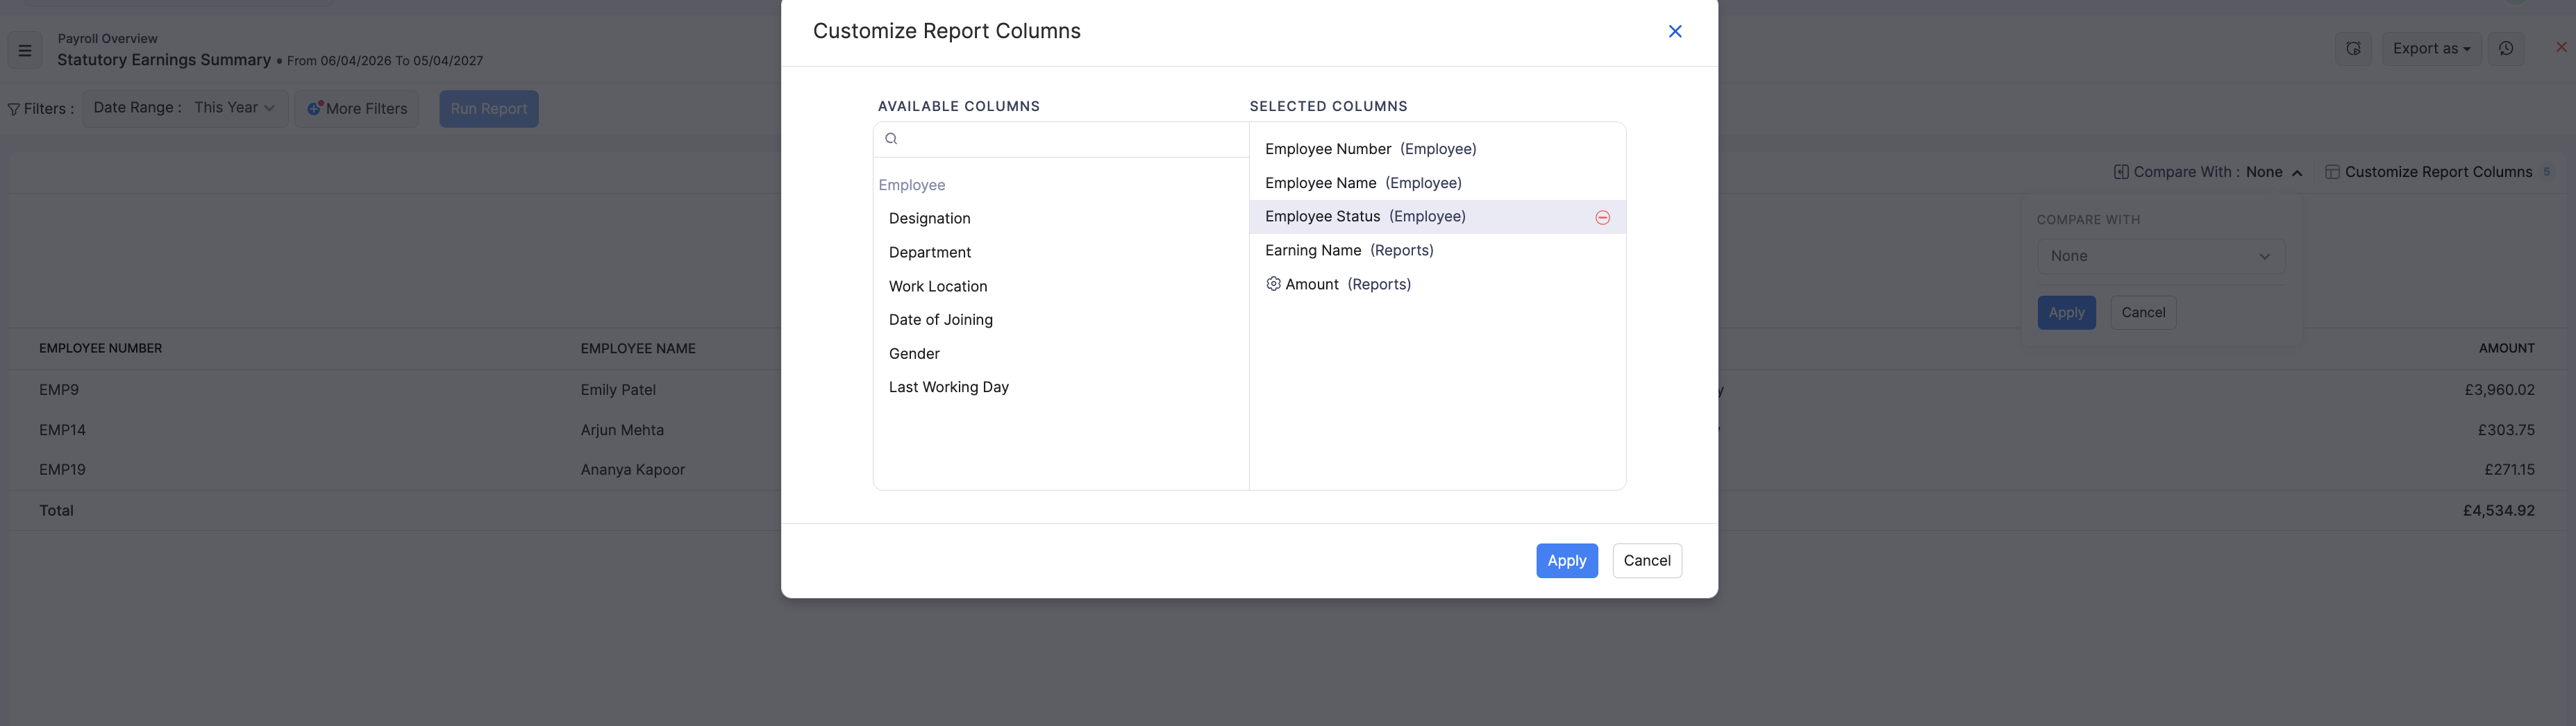Click the £4,534.92 total amount
The width and height of the screenshot is (2576, 726).
pyautogui.click(x=2498, y=510)
